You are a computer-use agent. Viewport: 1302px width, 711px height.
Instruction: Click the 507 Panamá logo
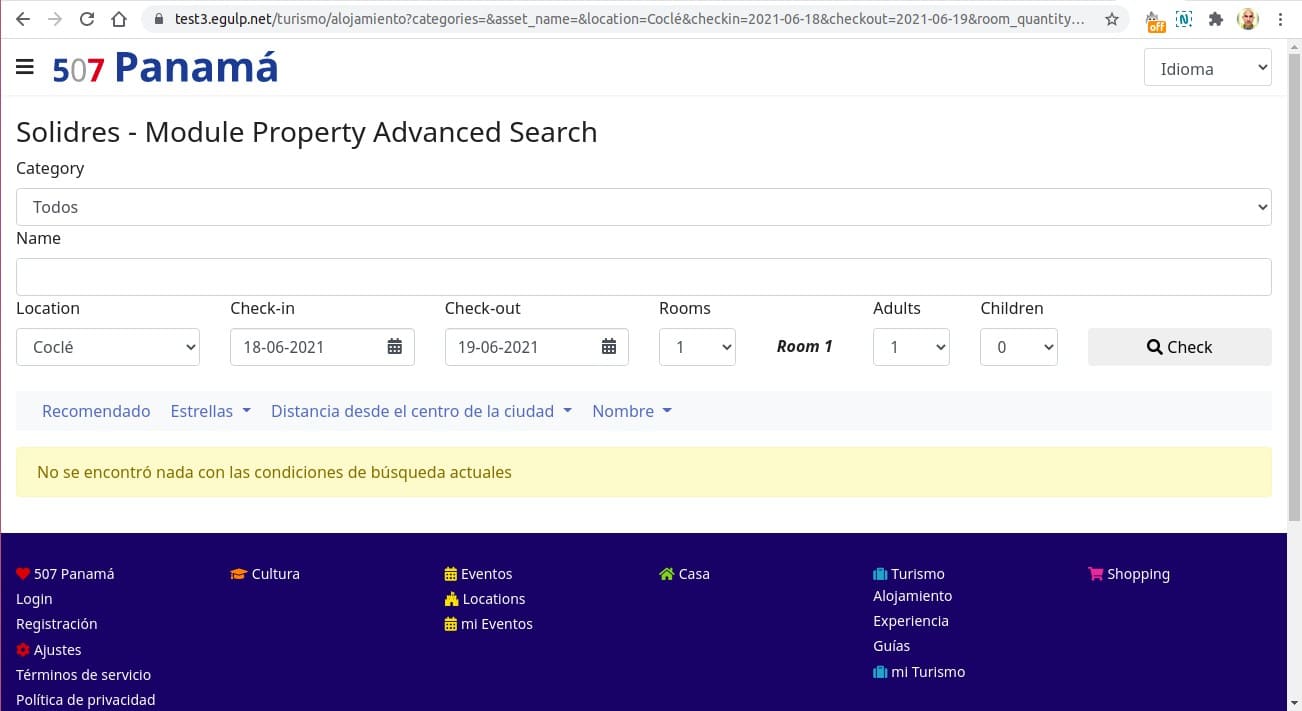coord(166,68)
